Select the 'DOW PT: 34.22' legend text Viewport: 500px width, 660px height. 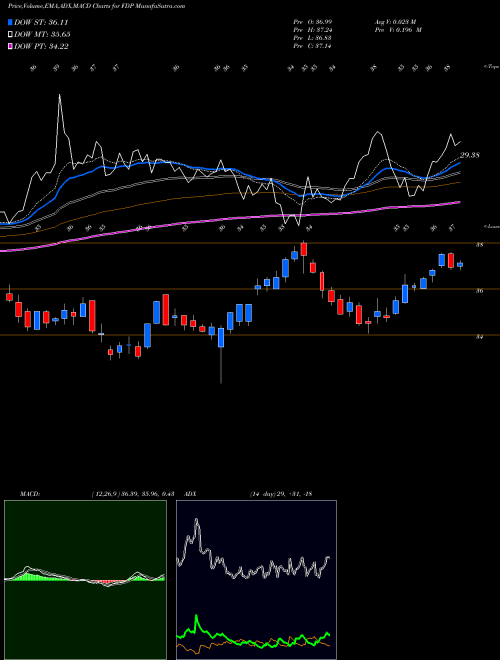[41, 47]
